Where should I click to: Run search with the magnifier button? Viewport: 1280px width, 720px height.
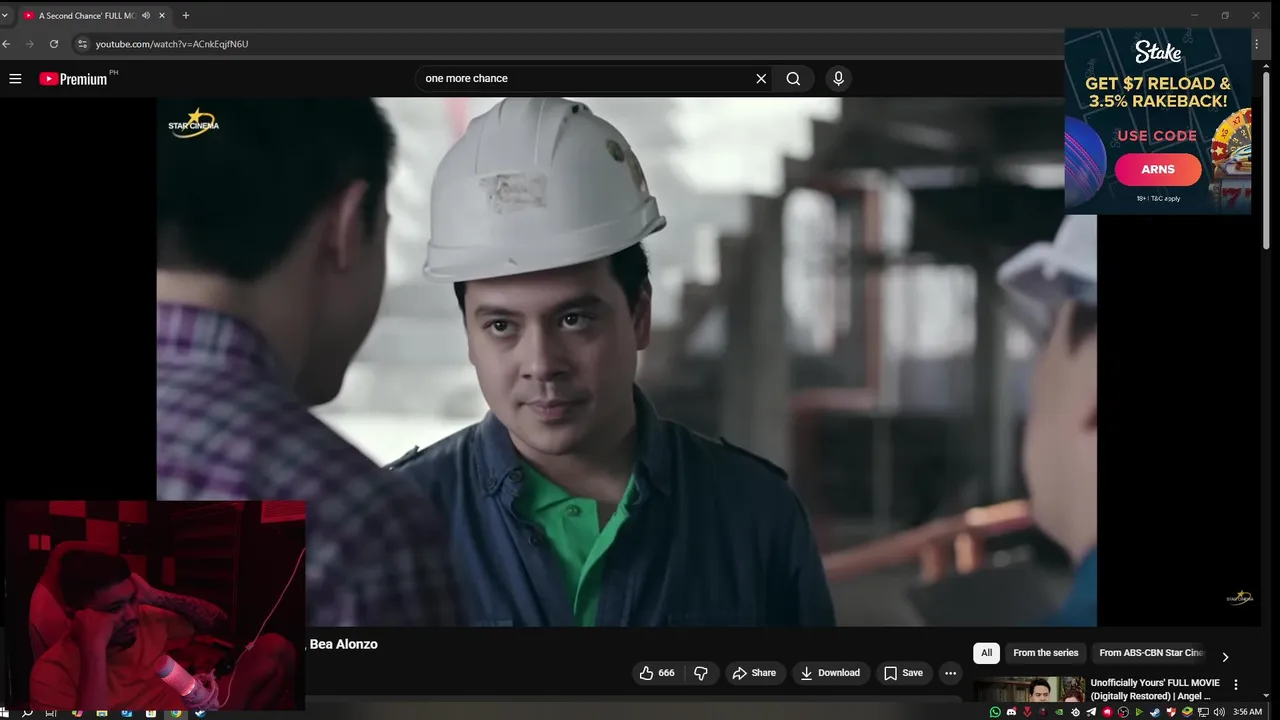click(x=793, y=78)
